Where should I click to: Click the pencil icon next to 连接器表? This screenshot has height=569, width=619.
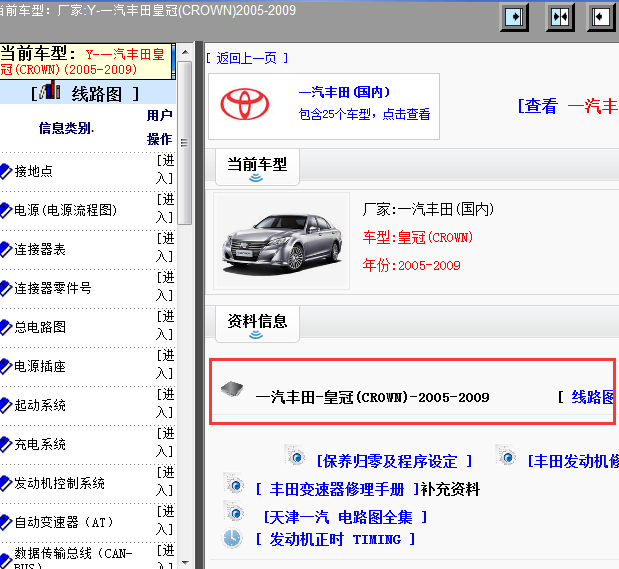click(6, 249)
